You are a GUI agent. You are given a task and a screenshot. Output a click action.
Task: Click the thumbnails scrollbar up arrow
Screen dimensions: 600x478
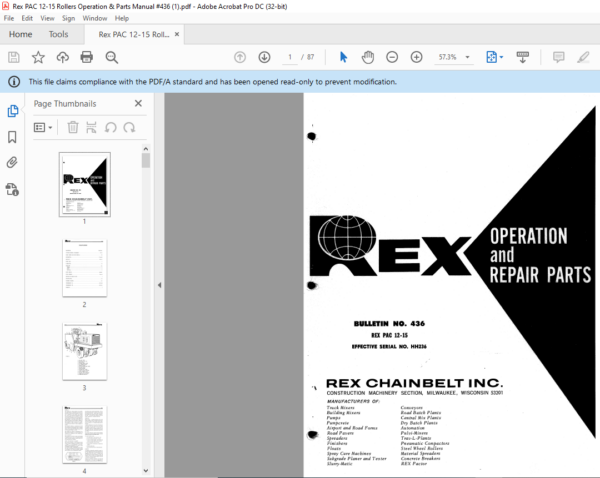146,148
